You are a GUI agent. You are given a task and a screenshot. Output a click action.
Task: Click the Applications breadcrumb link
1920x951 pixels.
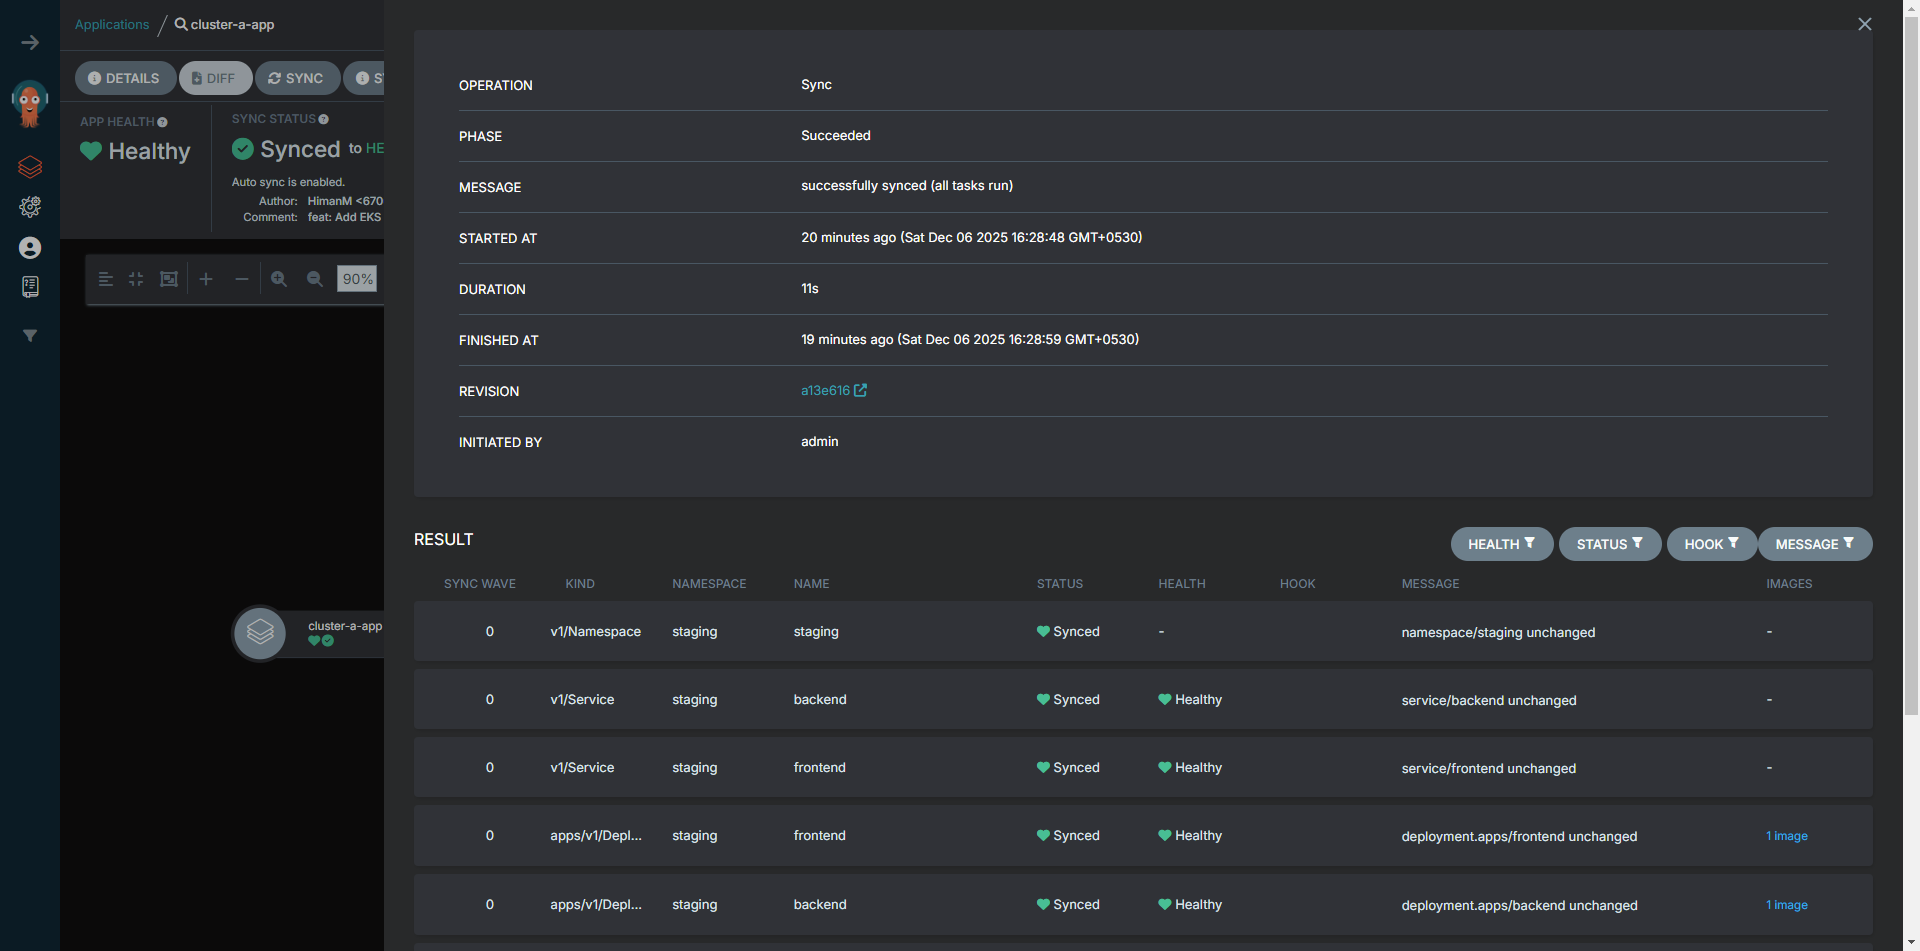point(111,24)
